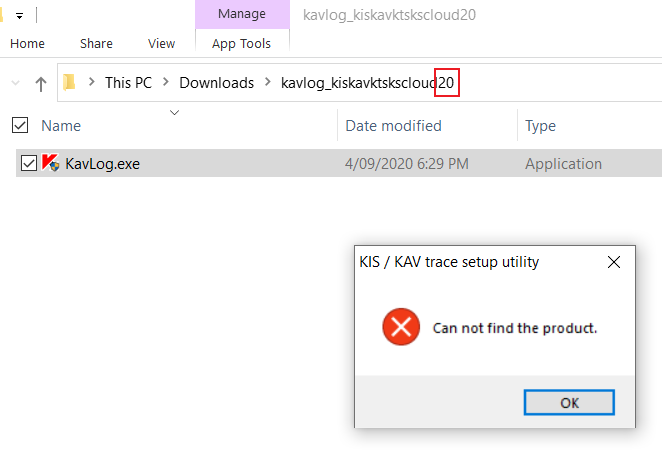Screen dimensions: 662x464
Task: Uncheck the KavLog.exe file checkbox
Action: pos(28,164)
